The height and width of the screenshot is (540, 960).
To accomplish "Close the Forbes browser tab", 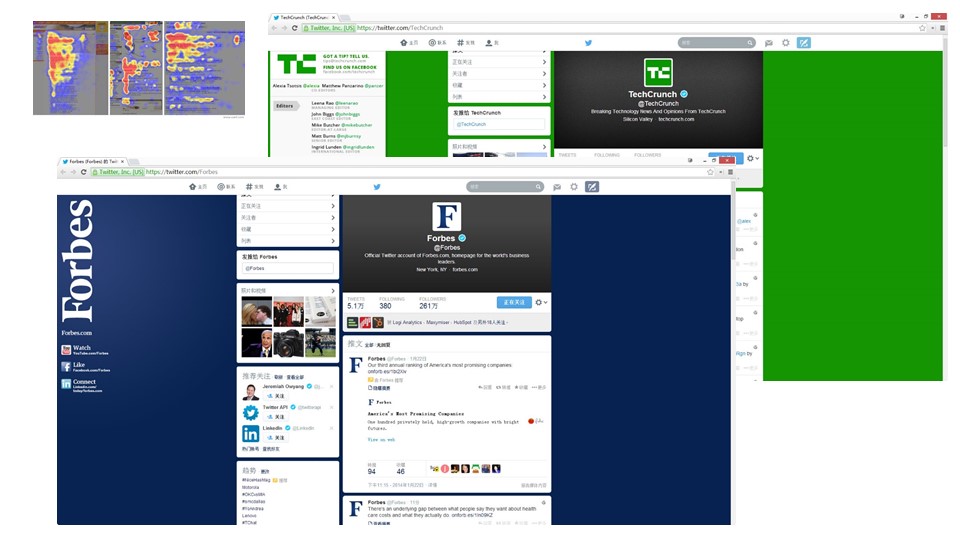I will click(x=122, y=162).
